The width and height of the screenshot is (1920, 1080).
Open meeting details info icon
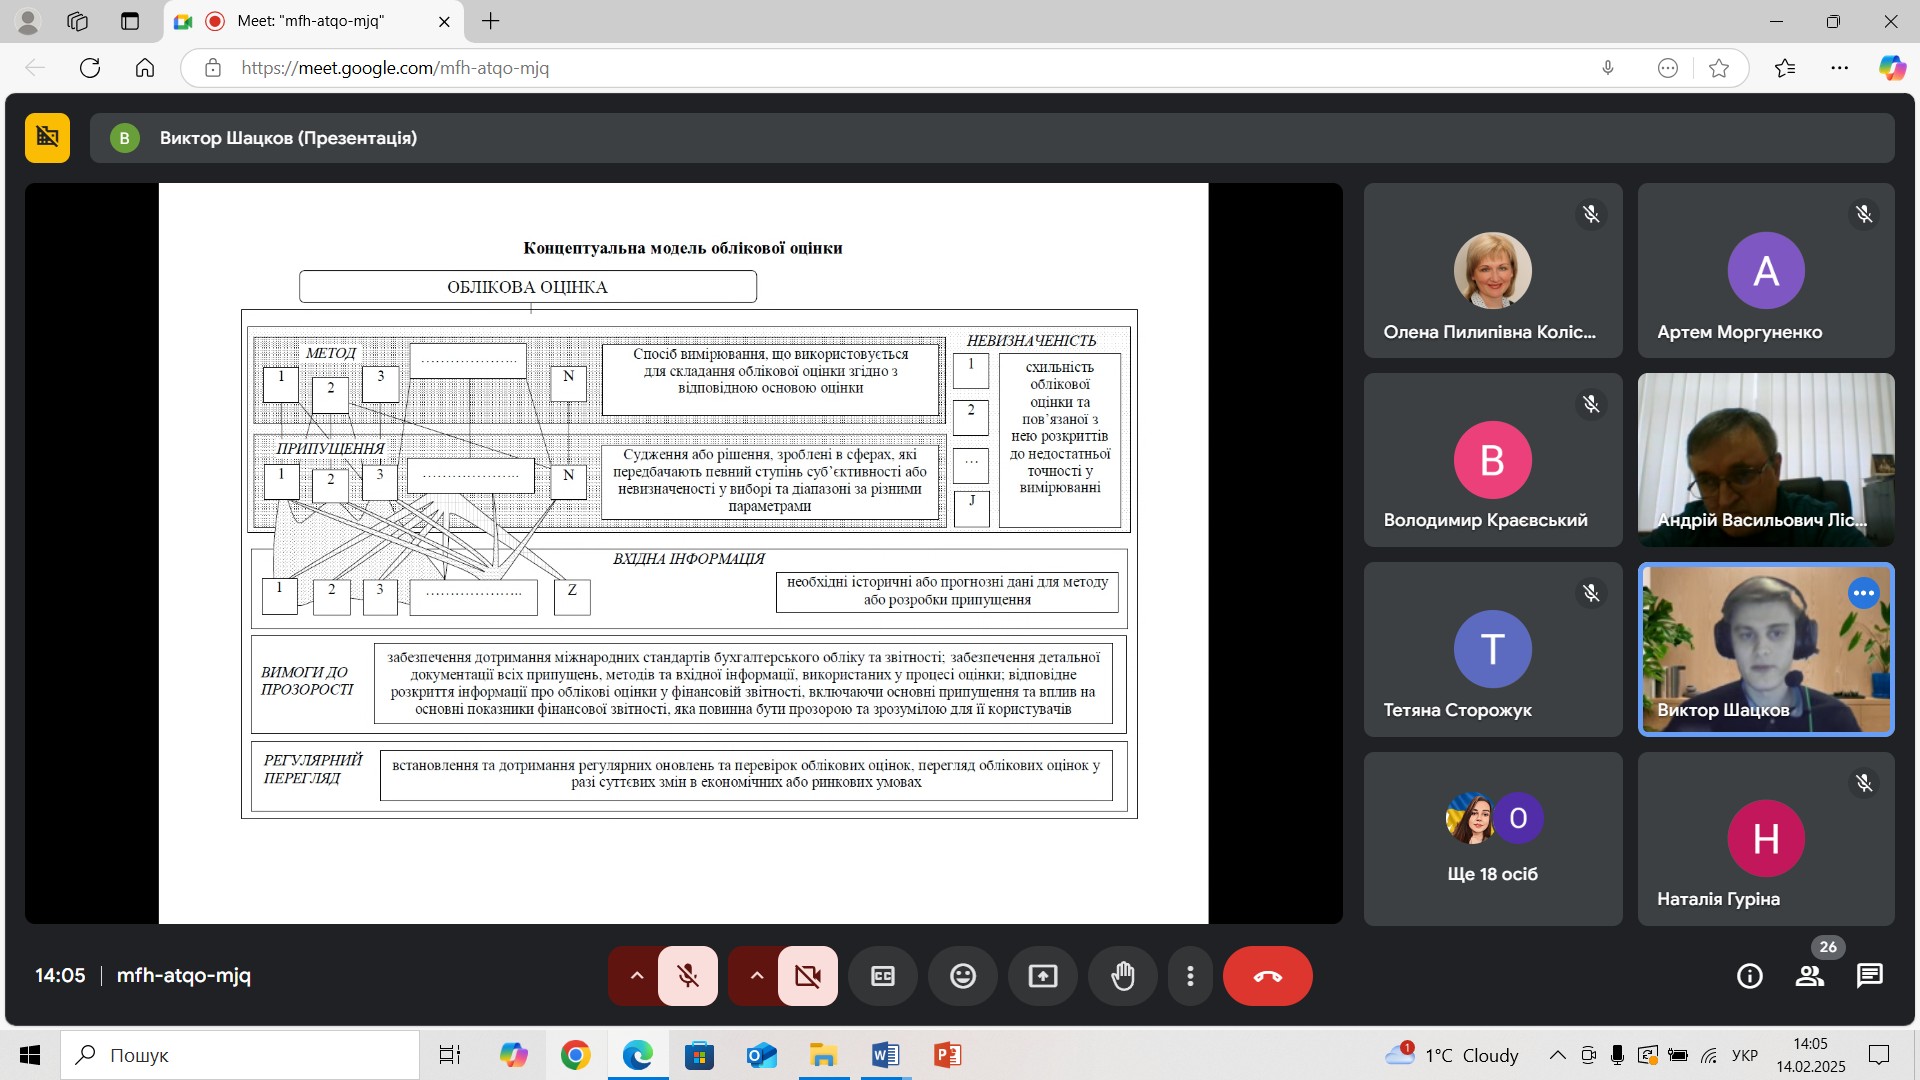pyautogui.click(x=1750, y=975)
